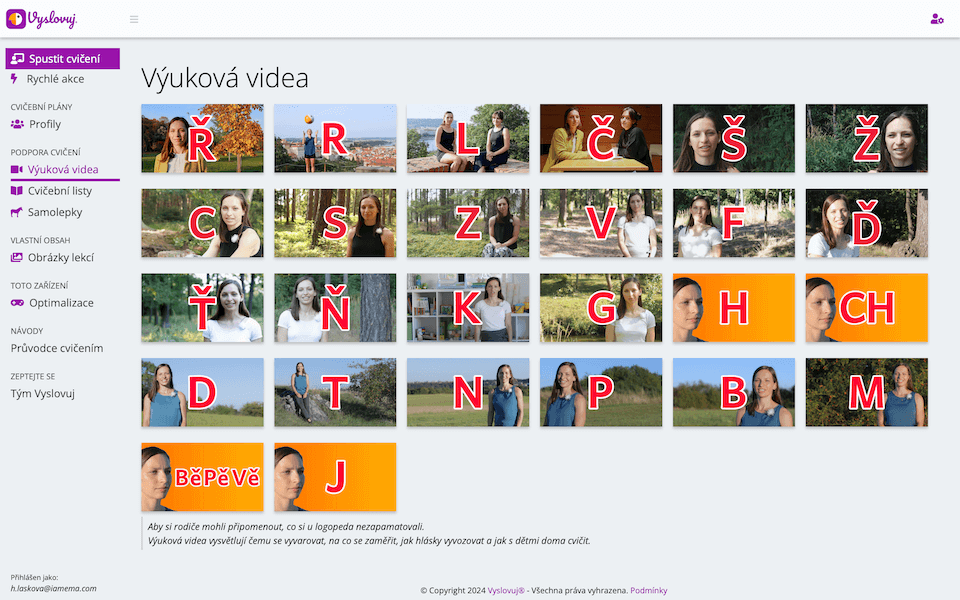This screenshot has height=600, width=960.
Task: Open the user account settings icon
Action: tap(936, 19)
